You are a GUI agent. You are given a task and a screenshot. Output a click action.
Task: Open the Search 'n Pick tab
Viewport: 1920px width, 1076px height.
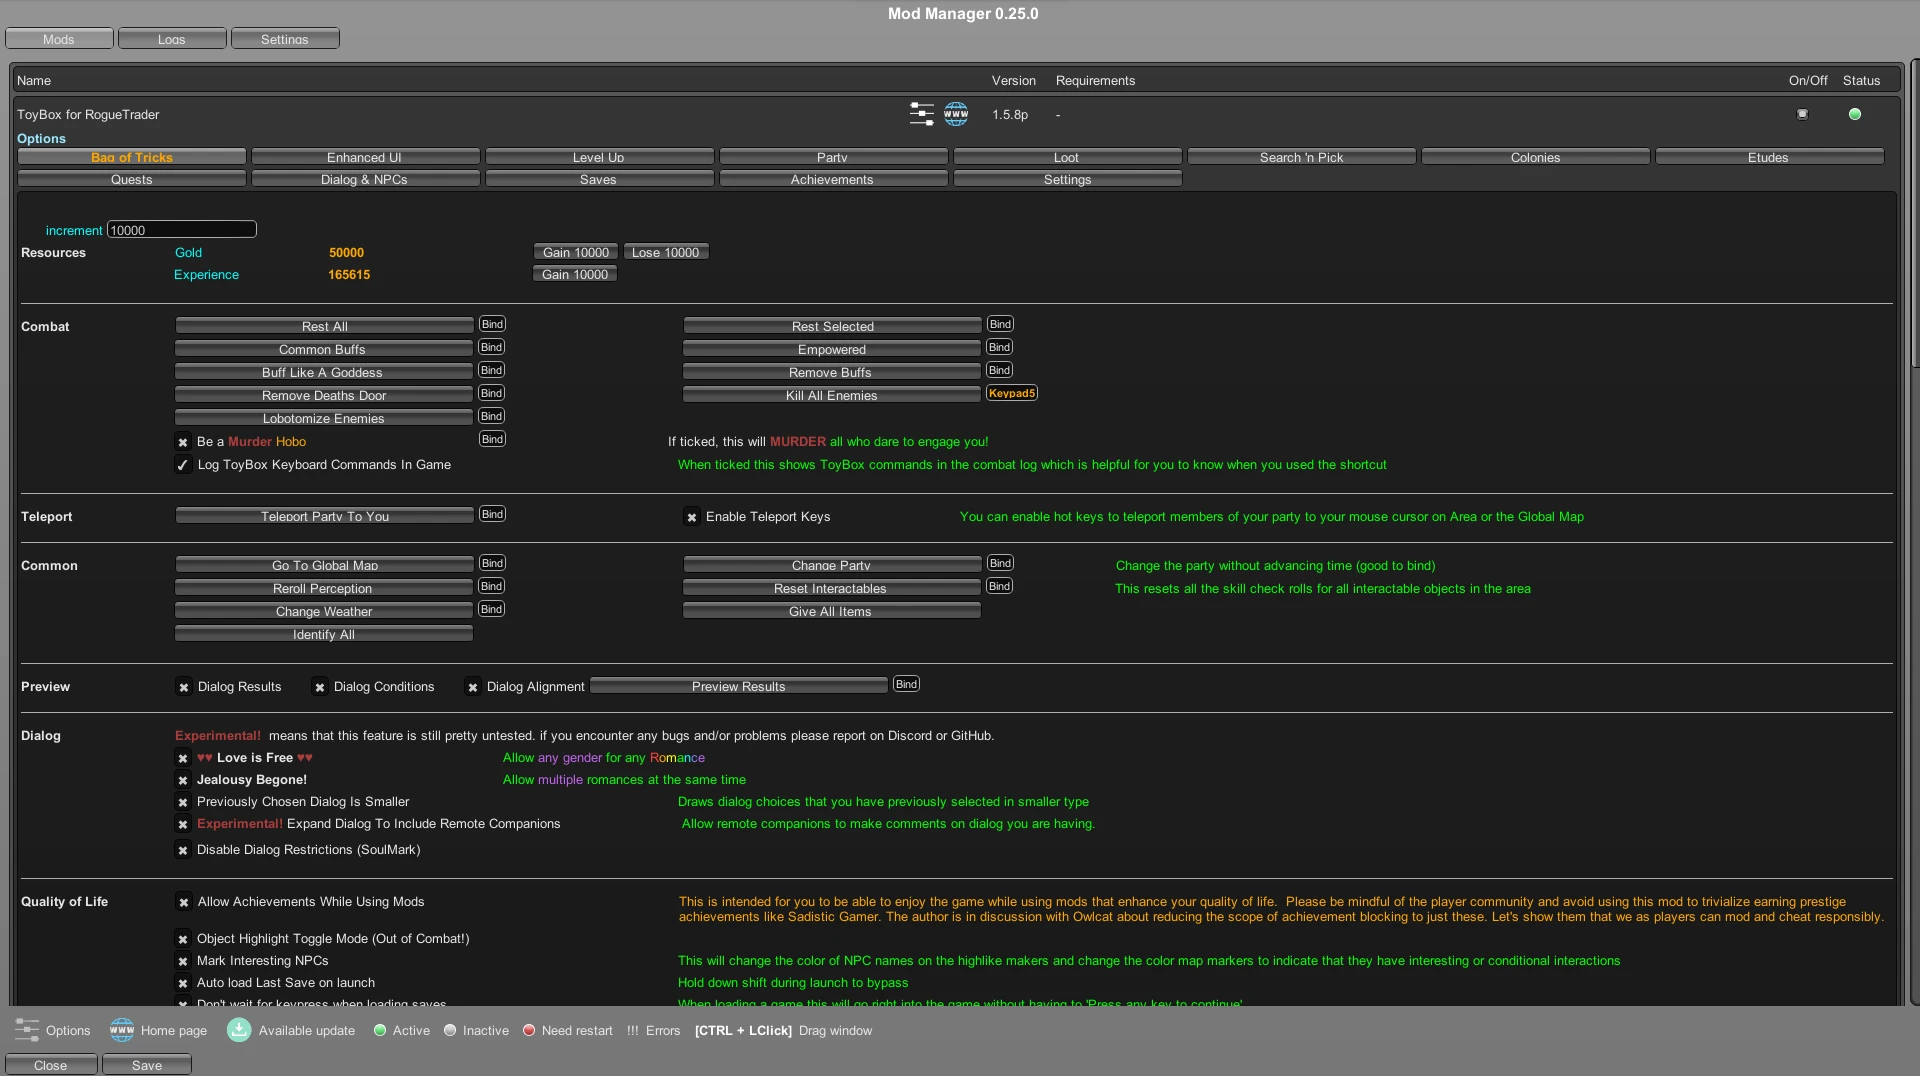click(1301, 157)
